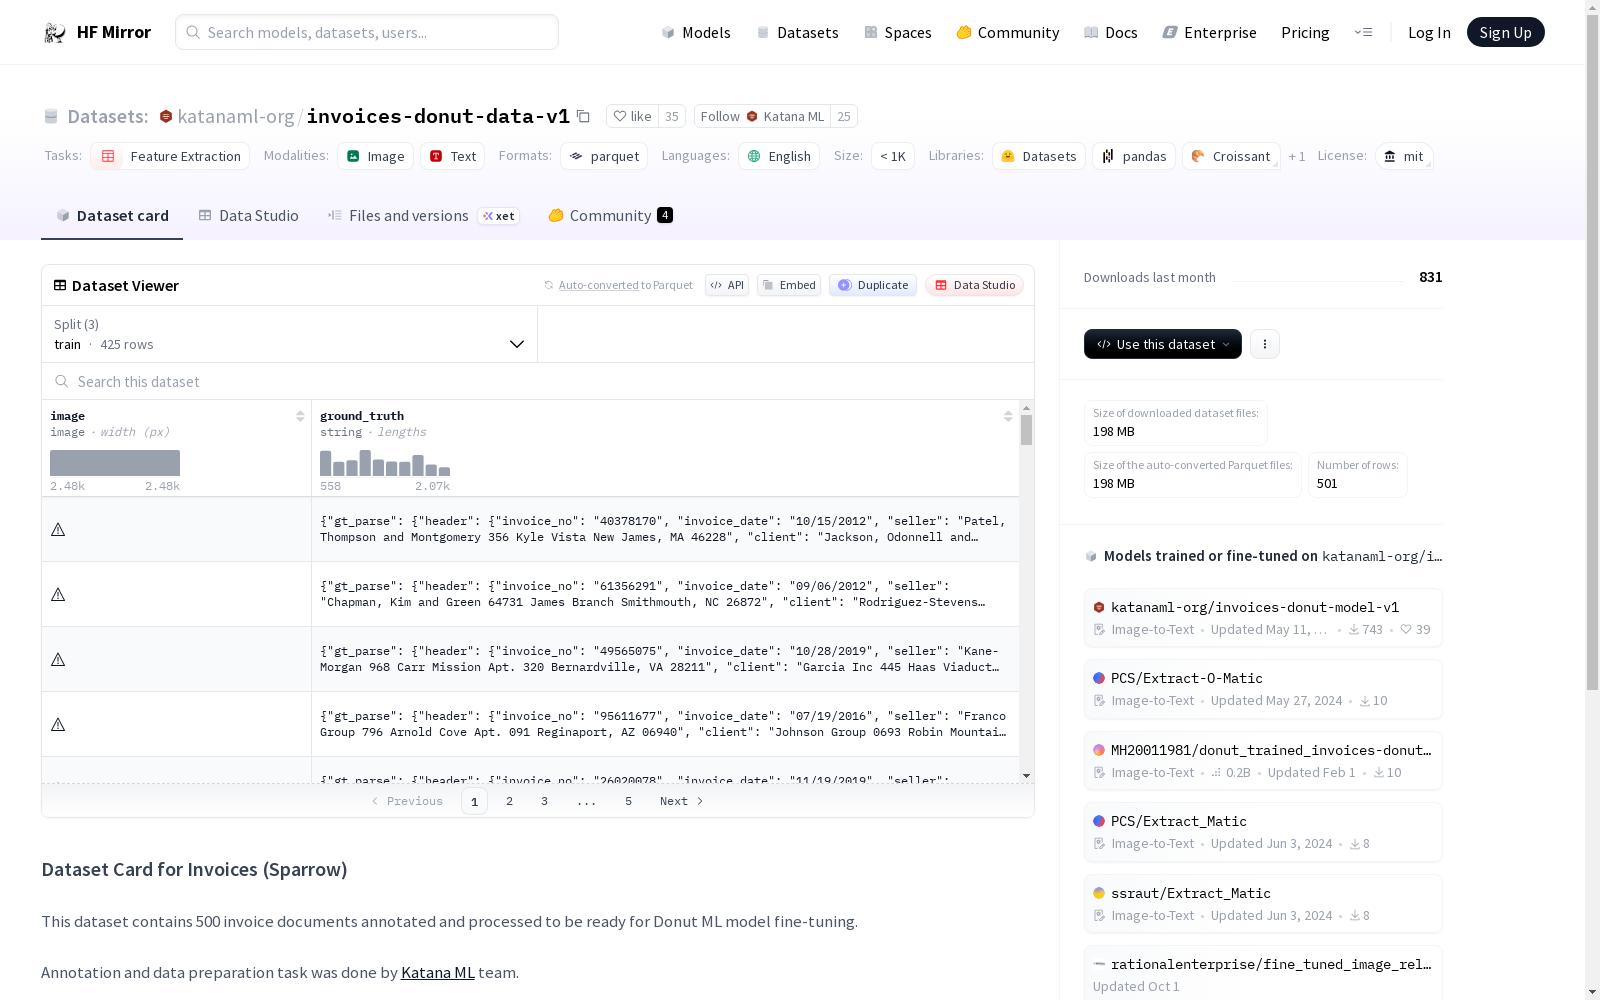The height and width of the screenshot is (1000, 1600).
Task: Open the Community tab with 4 discussions
Action: (x=610, y=216)
